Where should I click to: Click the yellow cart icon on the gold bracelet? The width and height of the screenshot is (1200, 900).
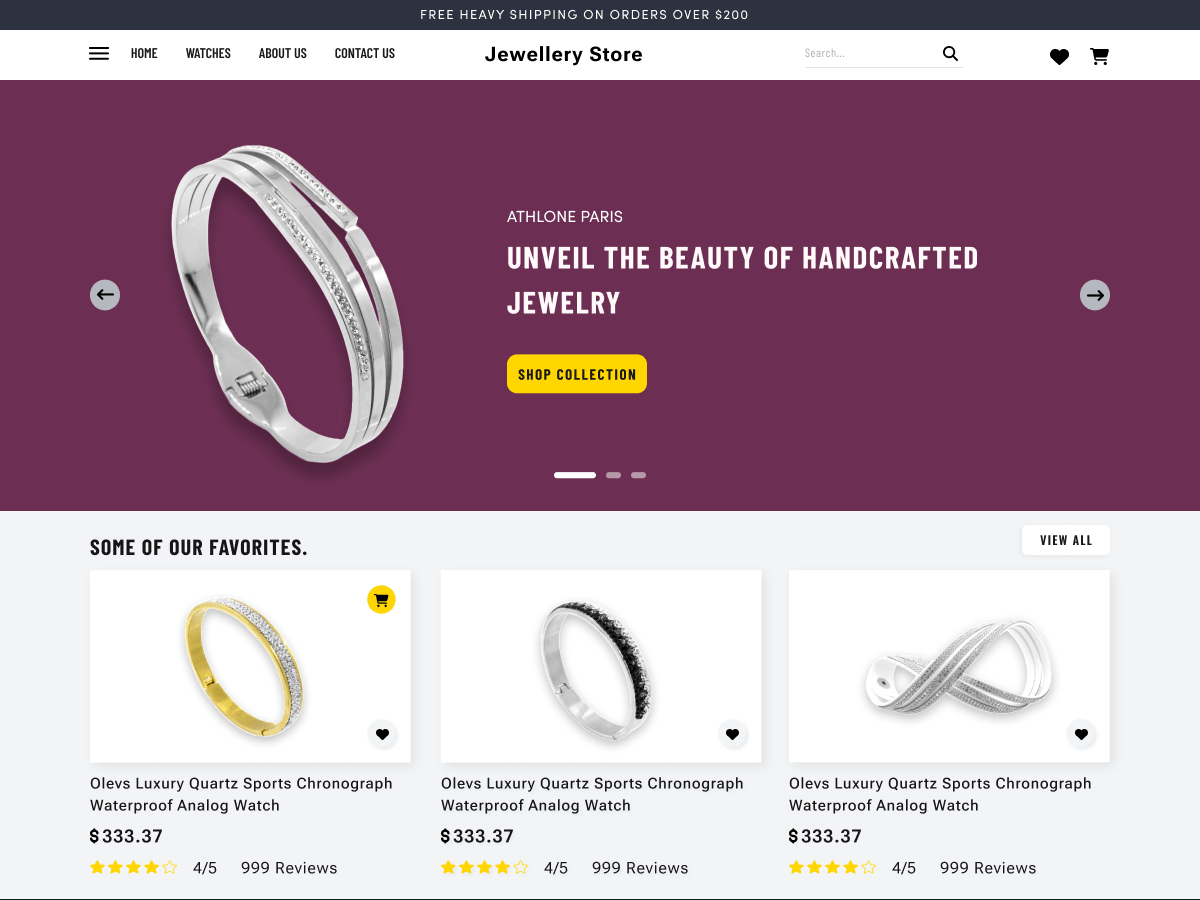tap(381, 599)
